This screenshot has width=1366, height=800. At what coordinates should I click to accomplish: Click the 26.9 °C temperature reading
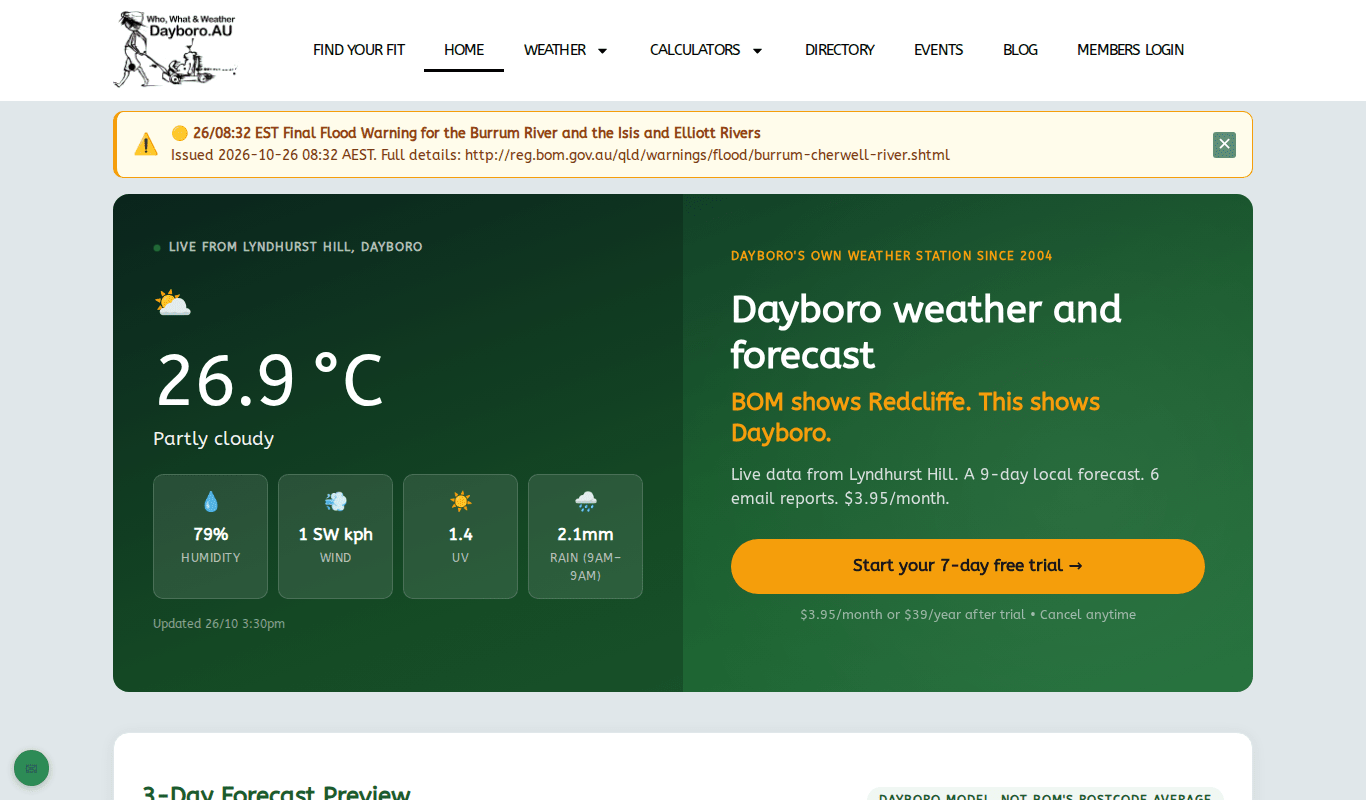269,381
